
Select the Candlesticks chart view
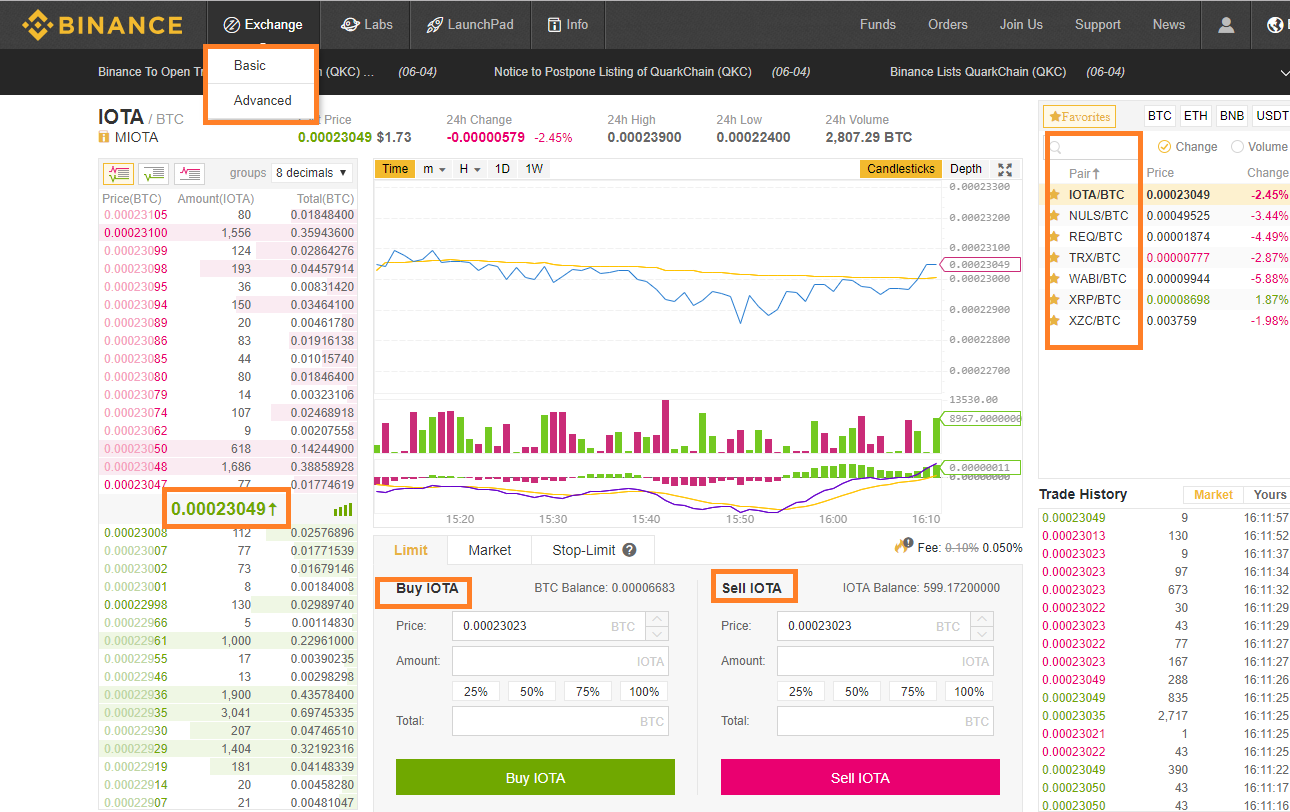pos(901,169)
